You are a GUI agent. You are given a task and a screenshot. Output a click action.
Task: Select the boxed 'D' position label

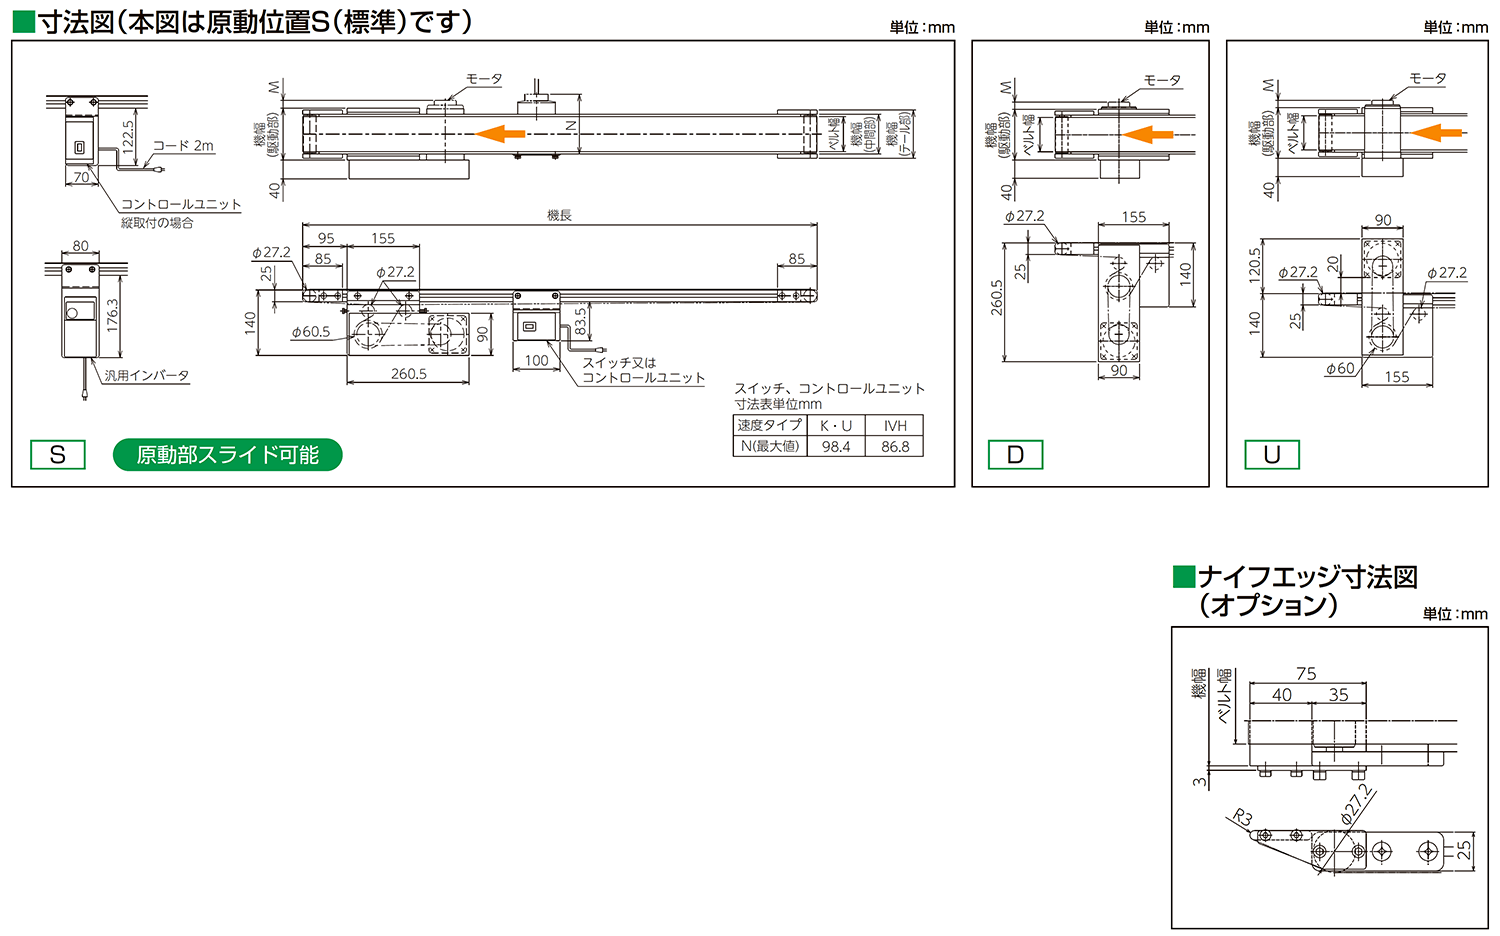(x=1015, y=455)
